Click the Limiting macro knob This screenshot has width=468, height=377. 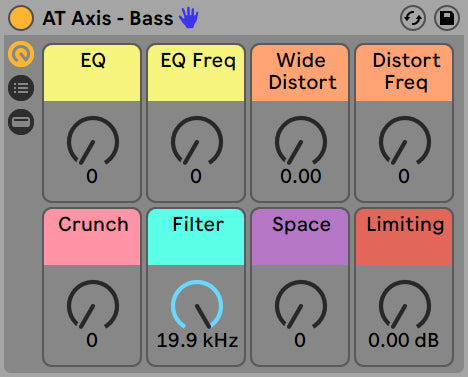405,305
